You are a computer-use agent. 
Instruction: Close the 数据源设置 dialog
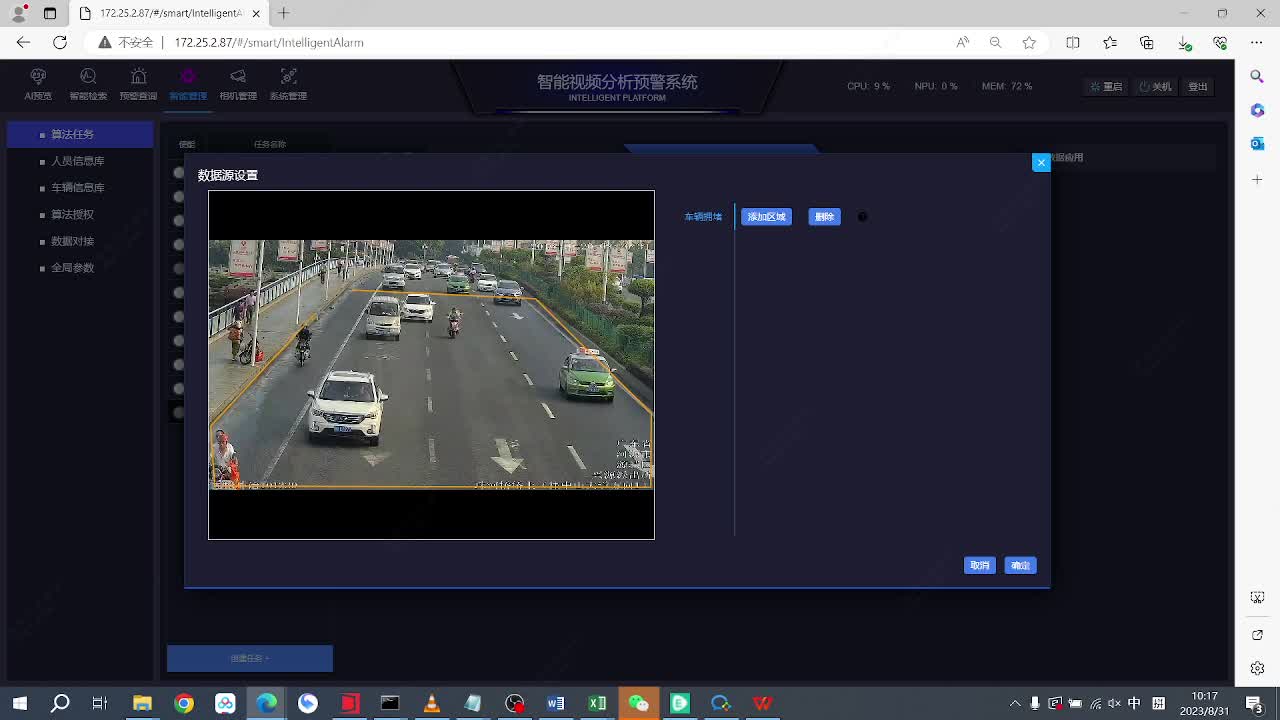pyautogui.click(x=1041, y=162)
